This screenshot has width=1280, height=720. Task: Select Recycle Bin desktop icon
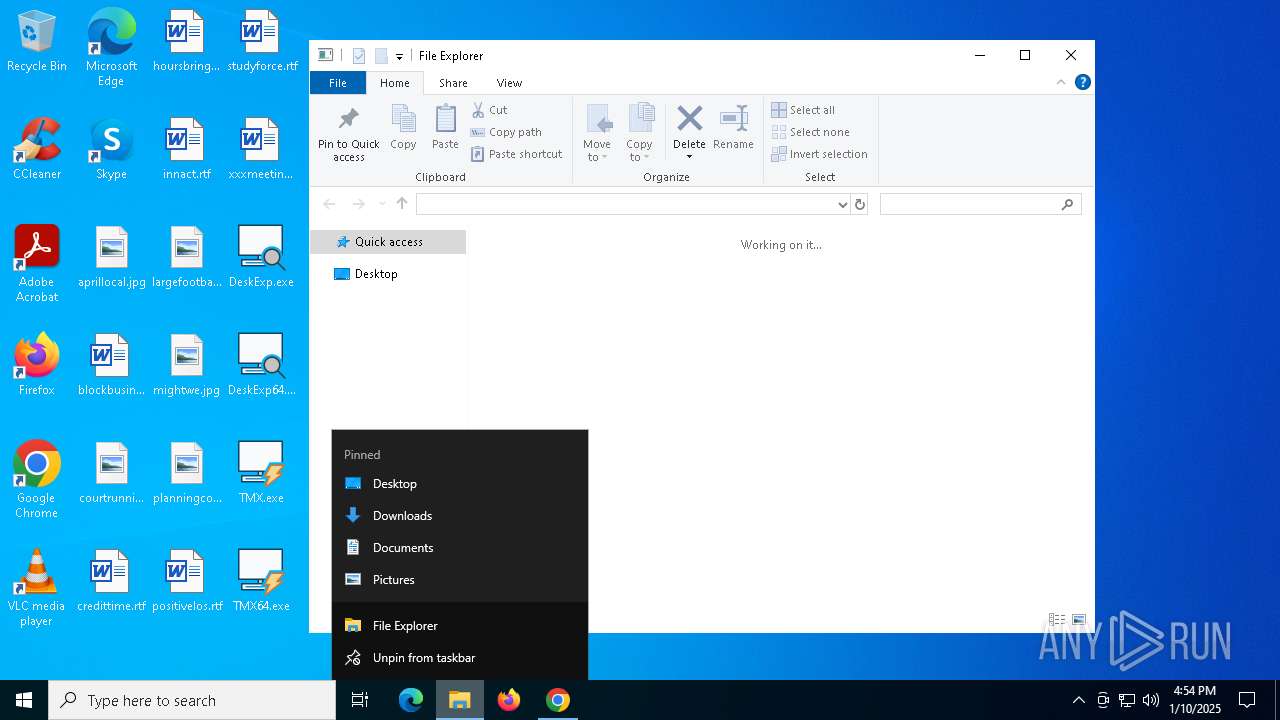pos(37,42)
